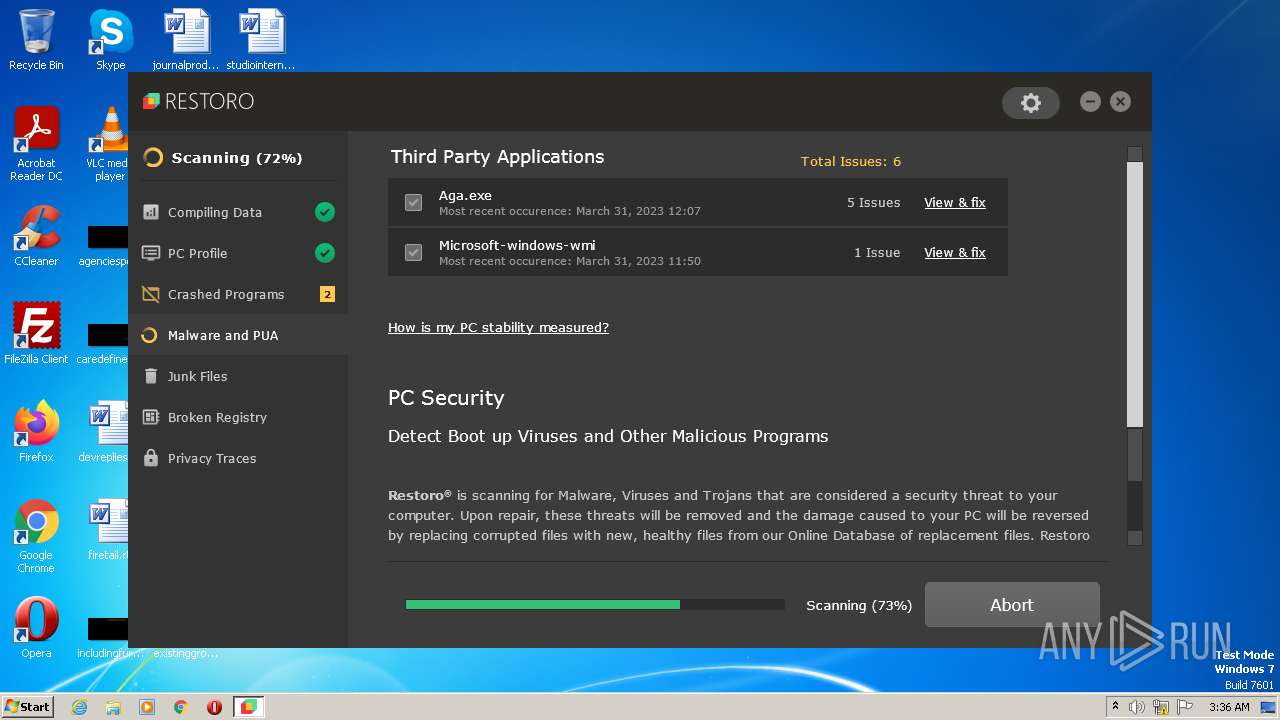Click the scan progress bar
Screen dimensions: 1280x720
click(595, 605)
